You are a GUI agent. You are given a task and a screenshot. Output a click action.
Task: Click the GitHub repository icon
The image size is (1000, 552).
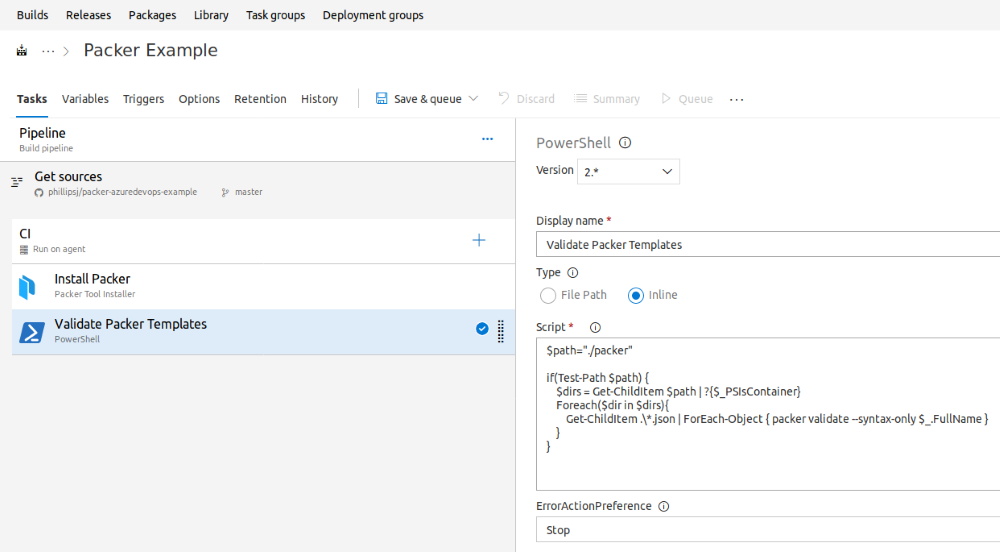coord(39,192)
